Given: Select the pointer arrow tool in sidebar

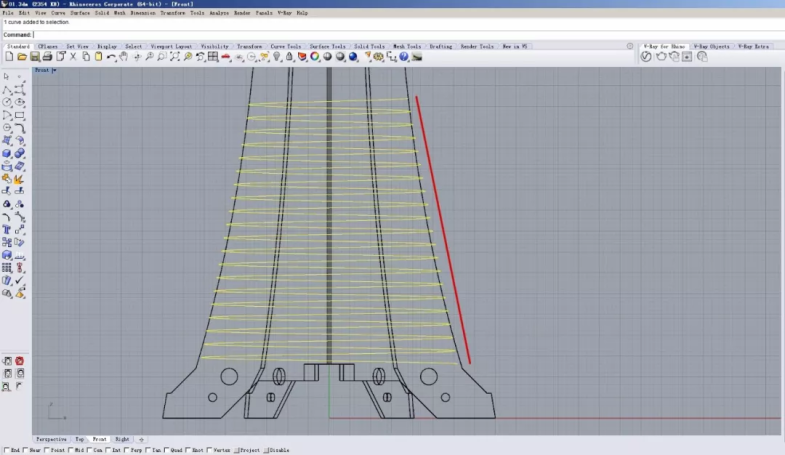Looking at the screenshot, I should click(7, 77).
